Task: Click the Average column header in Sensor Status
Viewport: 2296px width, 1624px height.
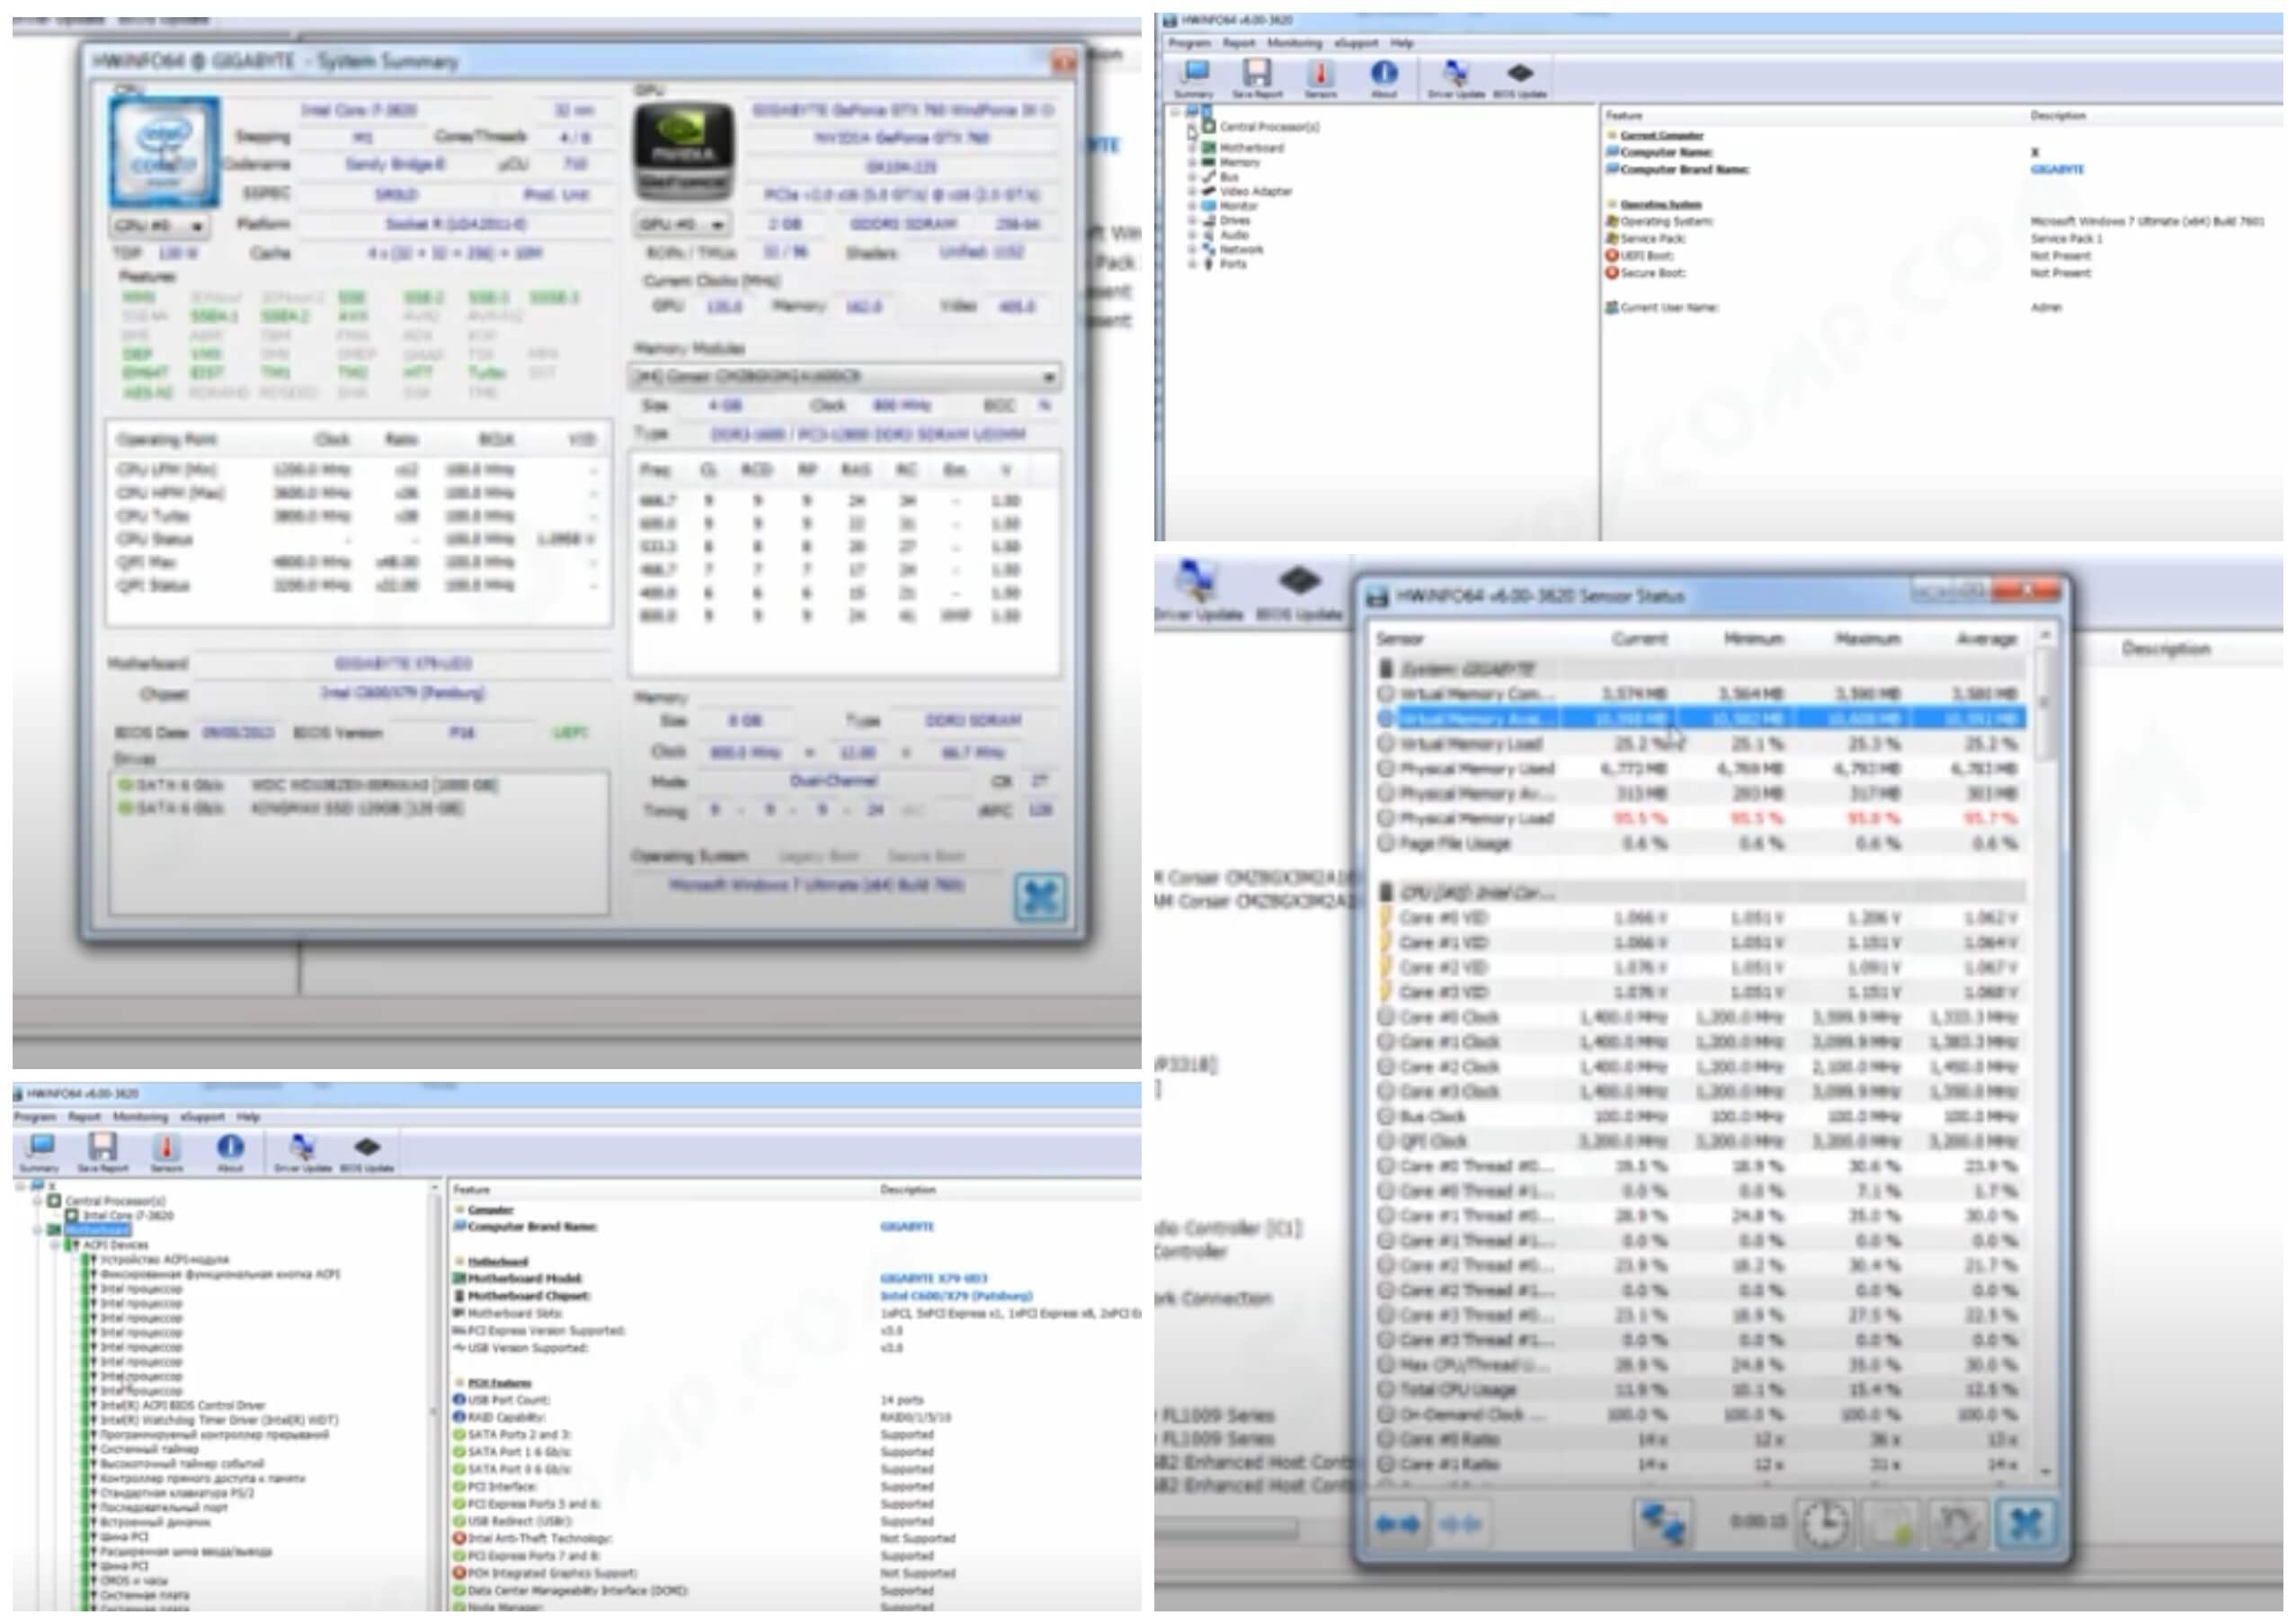Action: (x=1986, y=639)
